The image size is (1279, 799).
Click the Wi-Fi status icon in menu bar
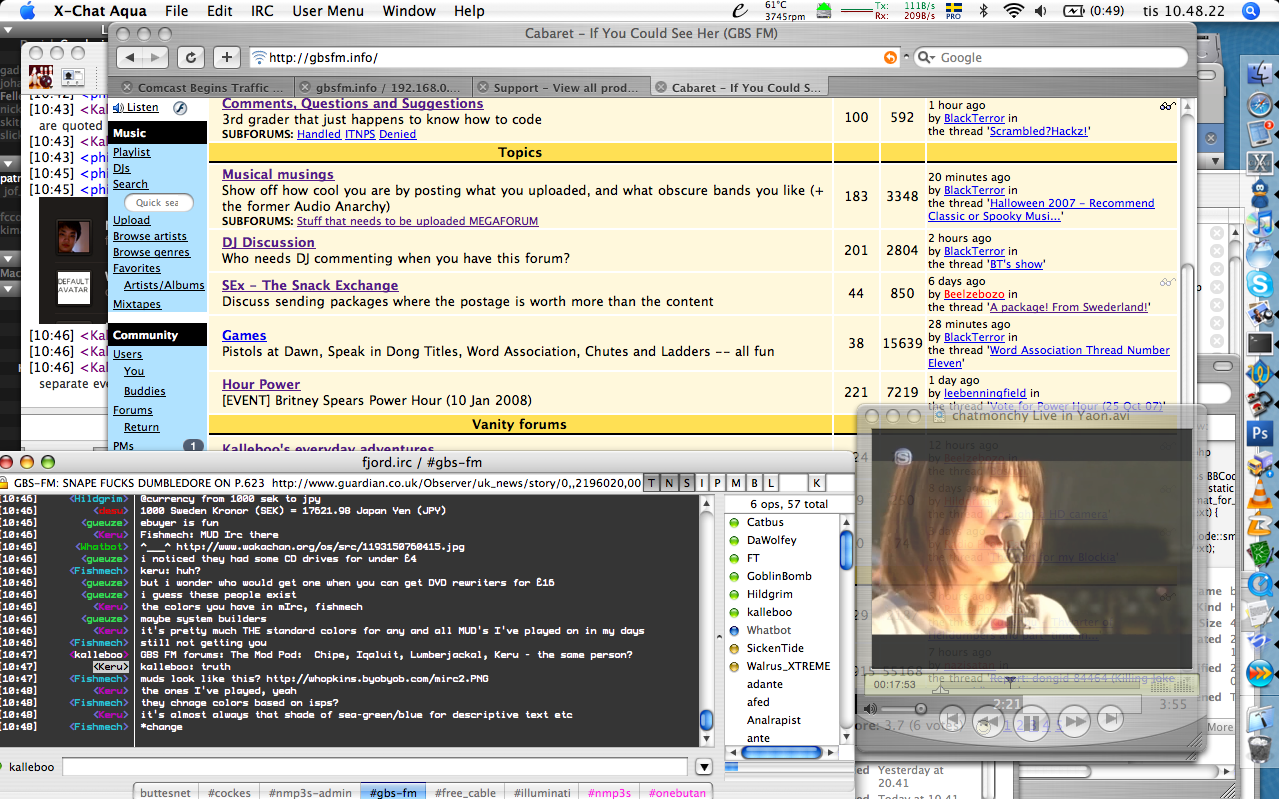[x=1014, y=11]
